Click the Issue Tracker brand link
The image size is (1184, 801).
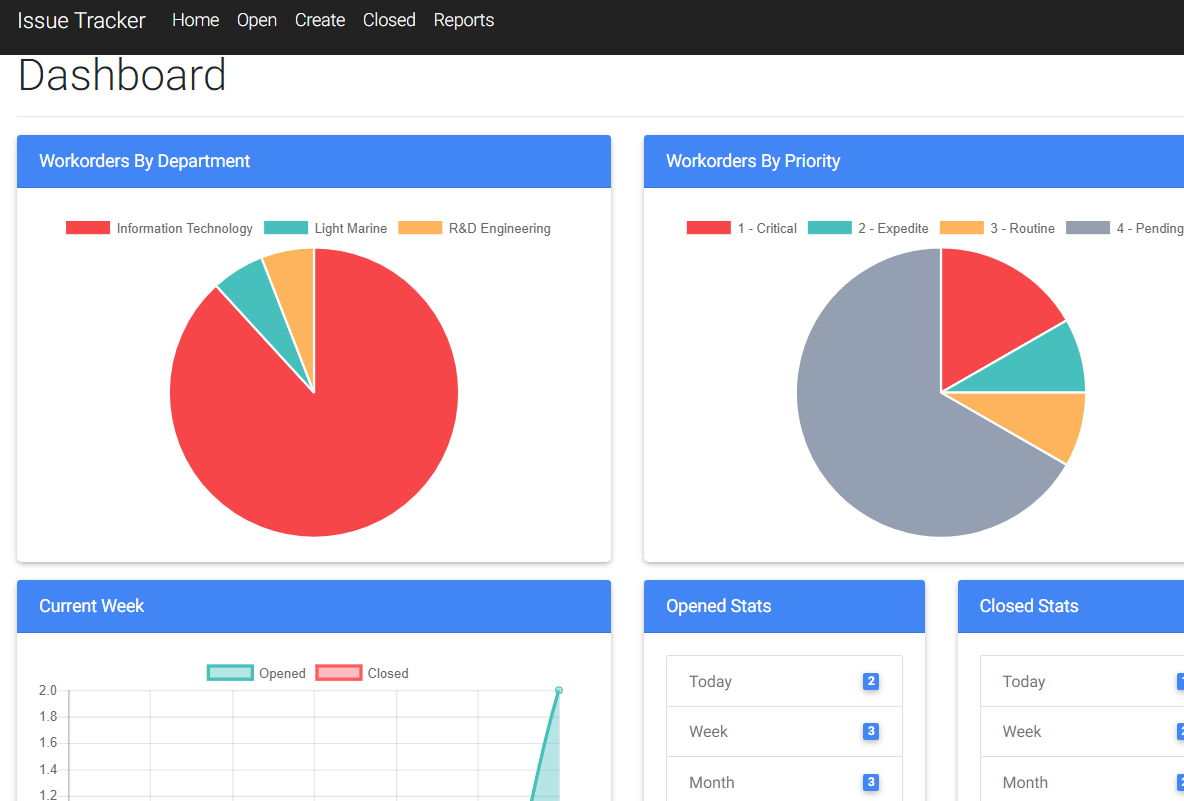[82, 20]
